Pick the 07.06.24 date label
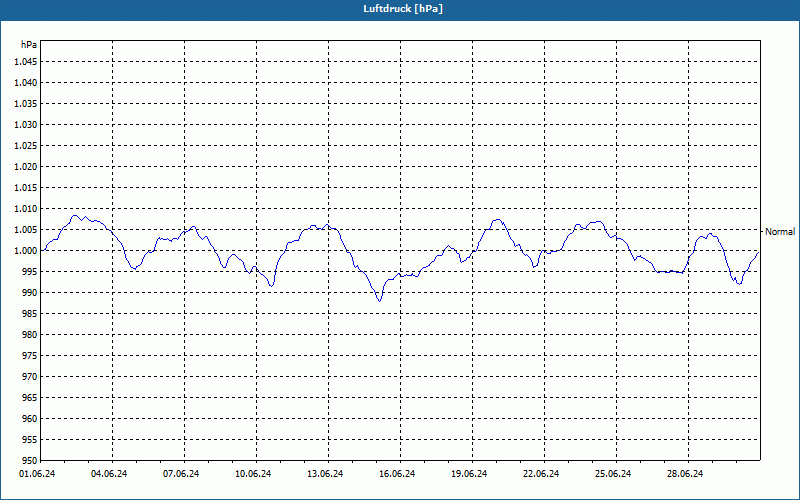This screenshot has height=500, width=800. pyautogui.click(x=181, y=474)
